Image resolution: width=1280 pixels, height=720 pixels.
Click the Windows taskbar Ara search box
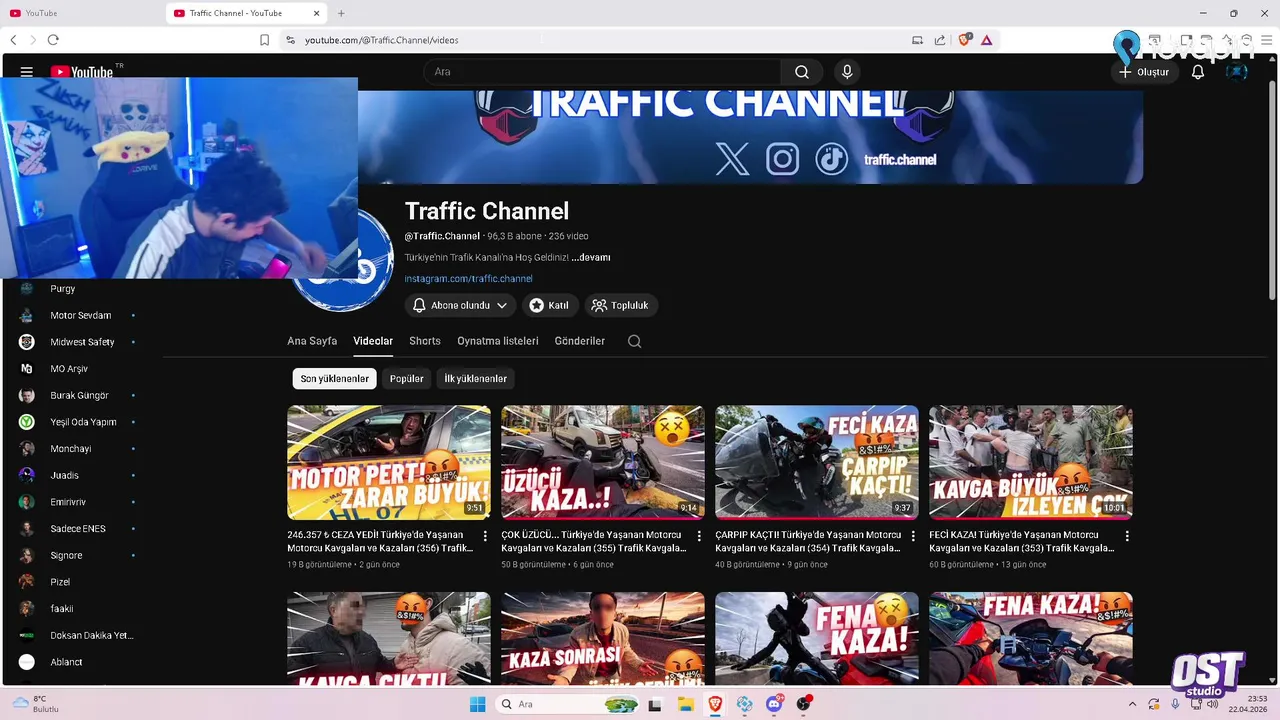pos(567,704)
